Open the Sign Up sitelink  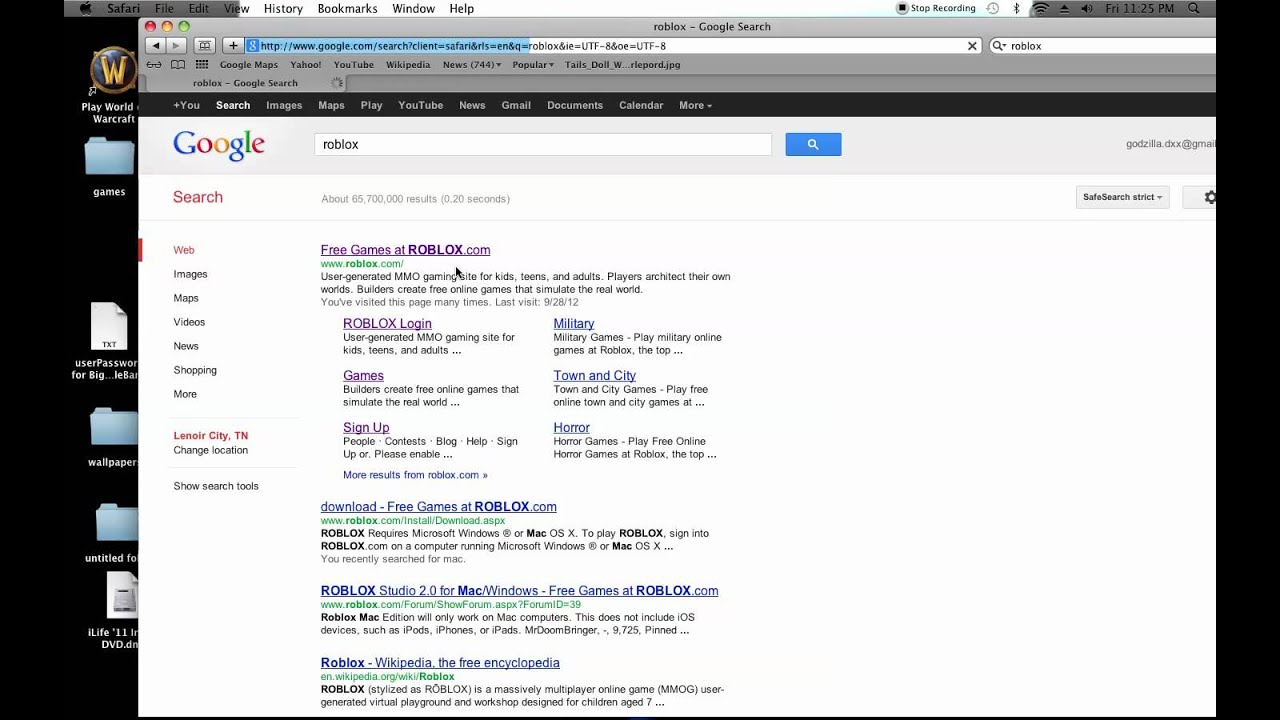click(366, 428)
